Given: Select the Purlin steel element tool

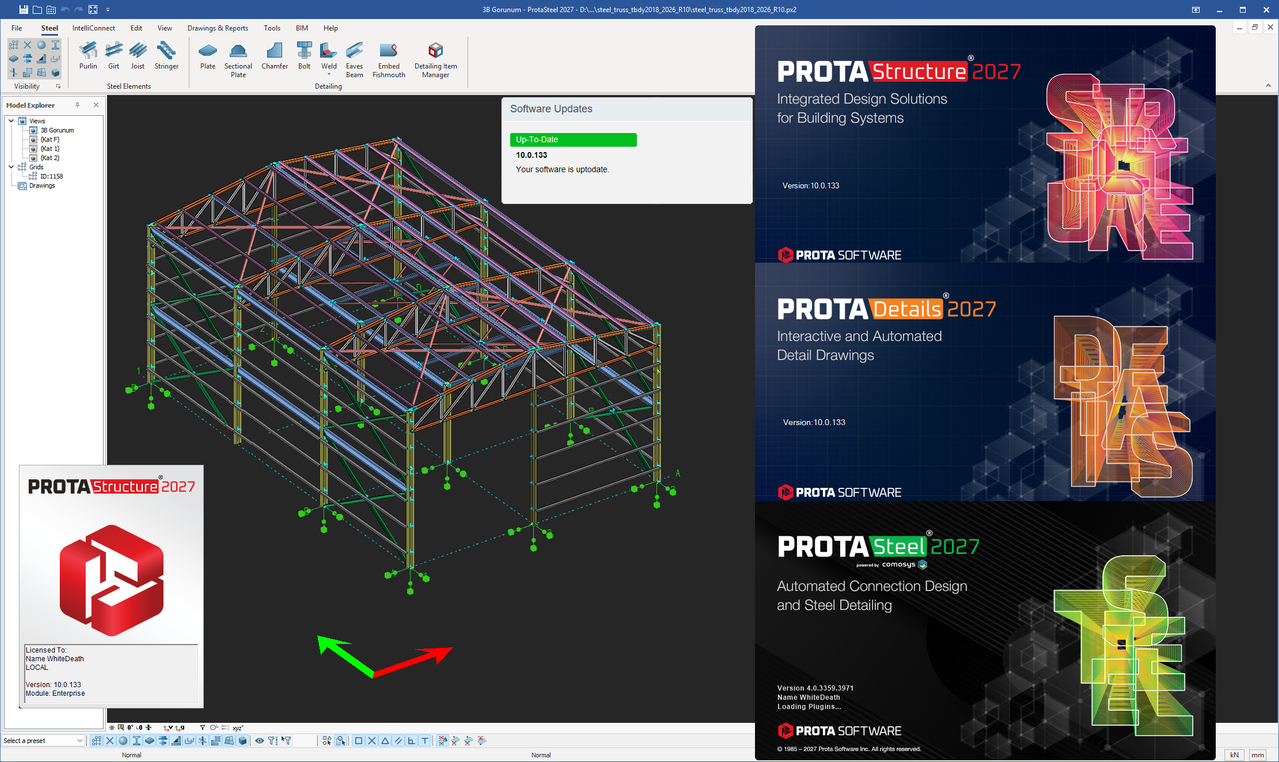Looking at the screenshot, I should tap(88, 55).
